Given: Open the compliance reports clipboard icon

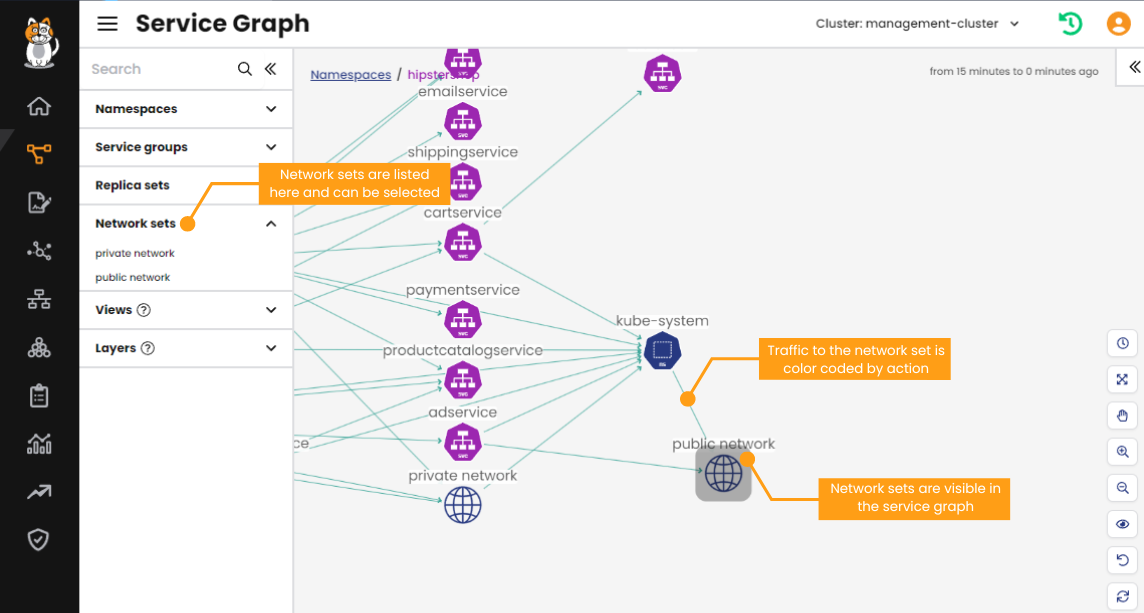Looking at the screenshot, I should click(x=38, y=395).
